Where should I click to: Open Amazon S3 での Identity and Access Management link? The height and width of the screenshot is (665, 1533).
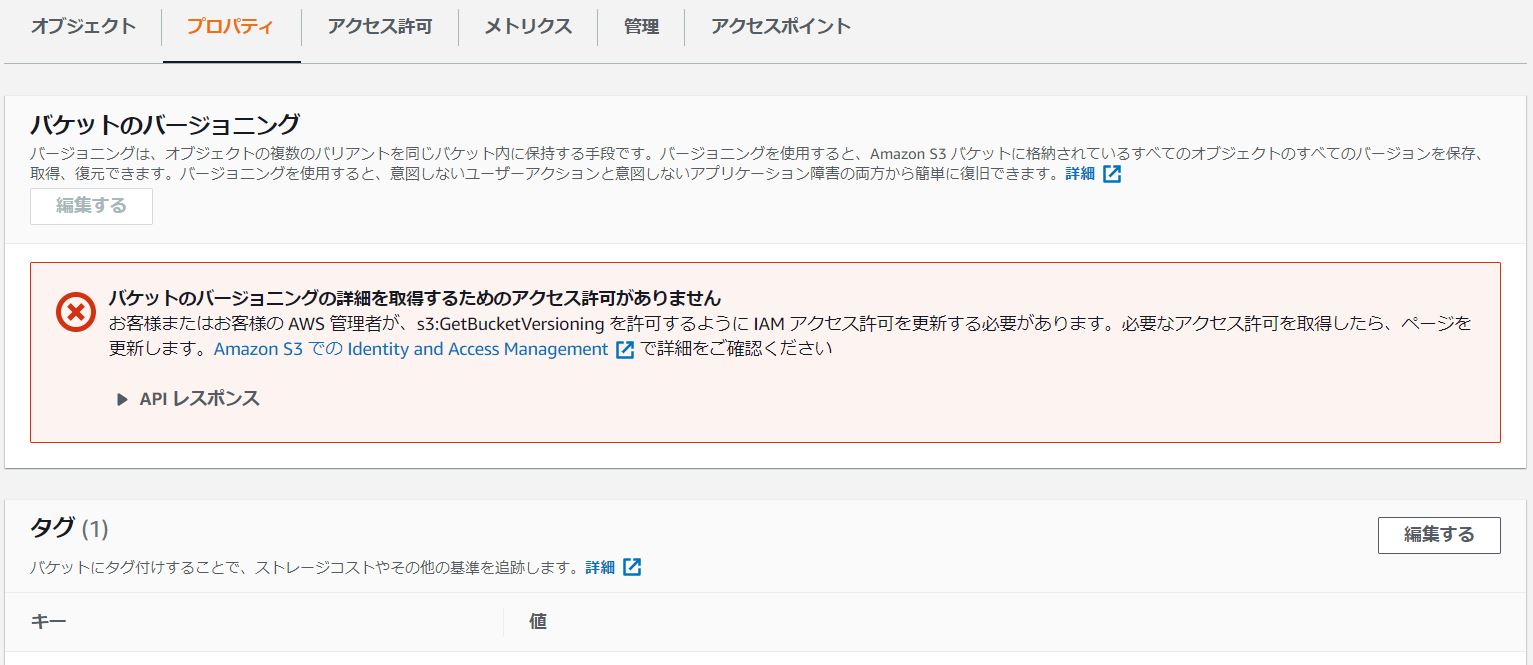click(411, 349)
